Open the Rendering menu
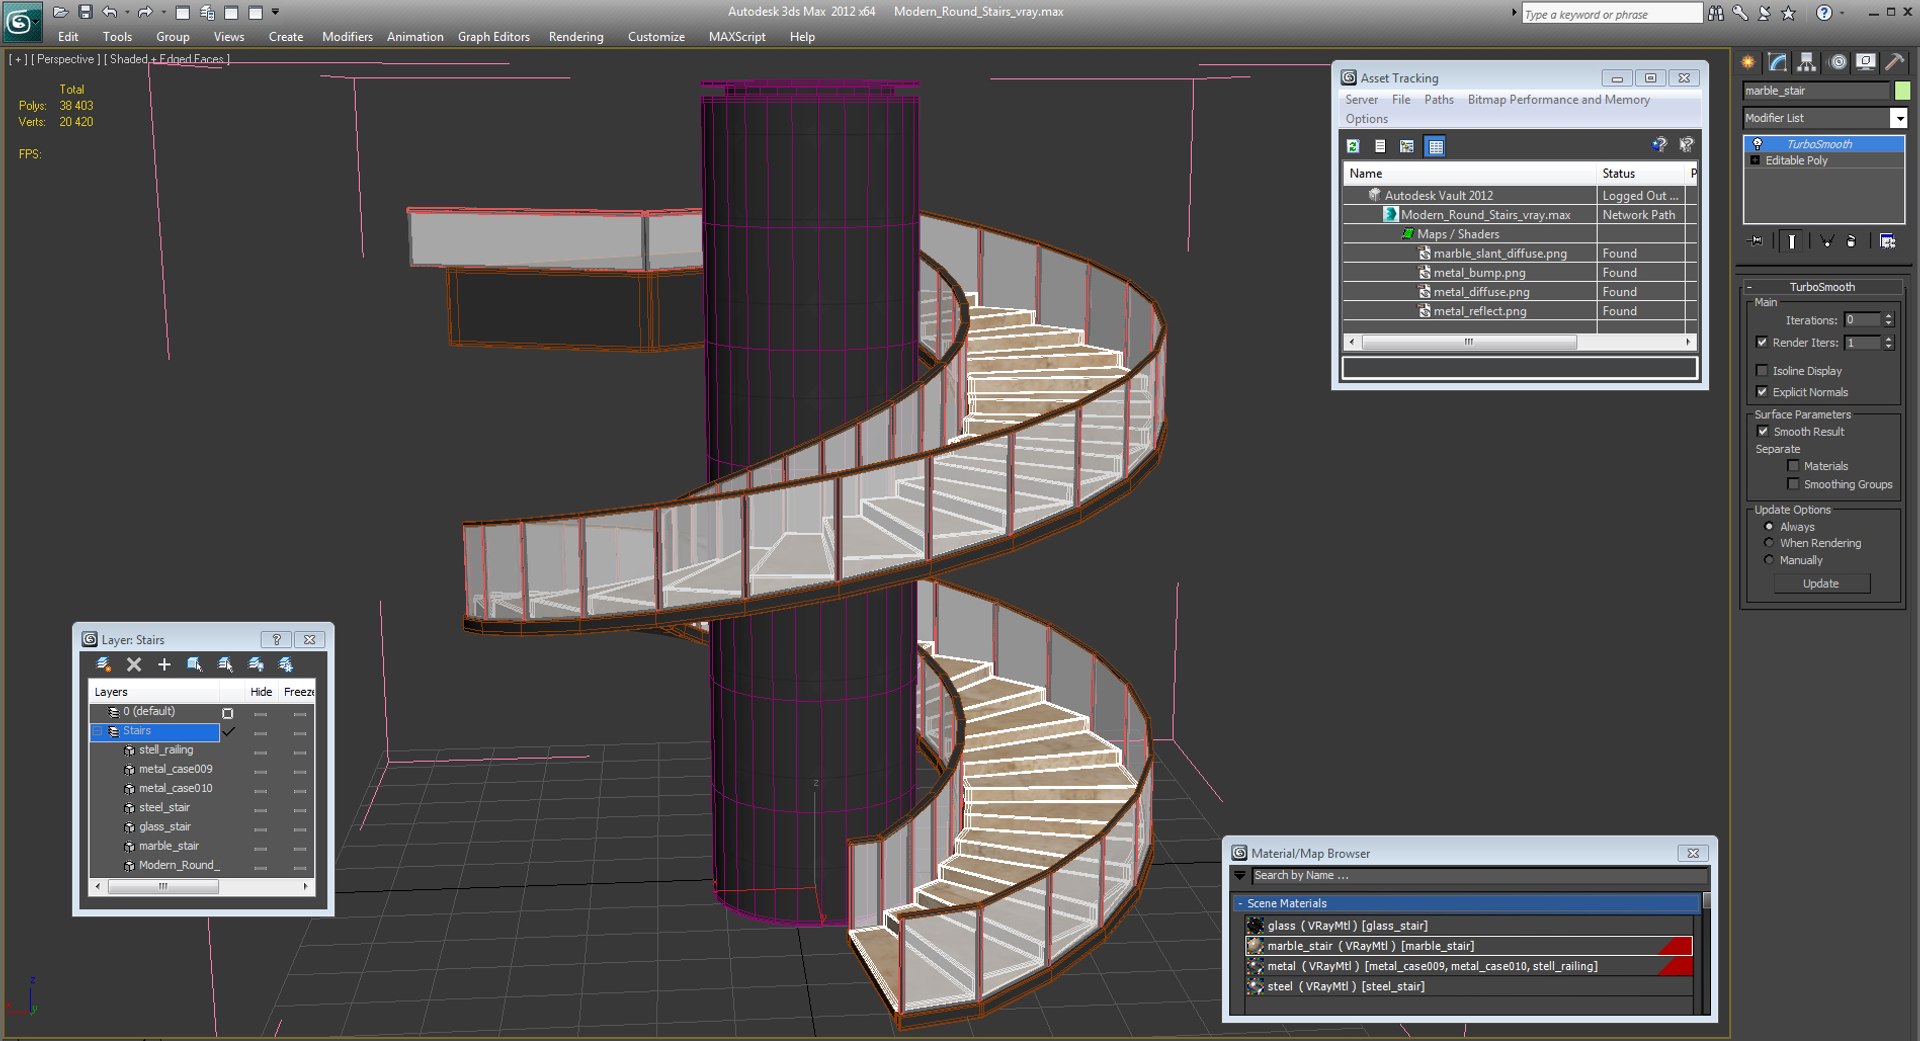 [576, 37]
